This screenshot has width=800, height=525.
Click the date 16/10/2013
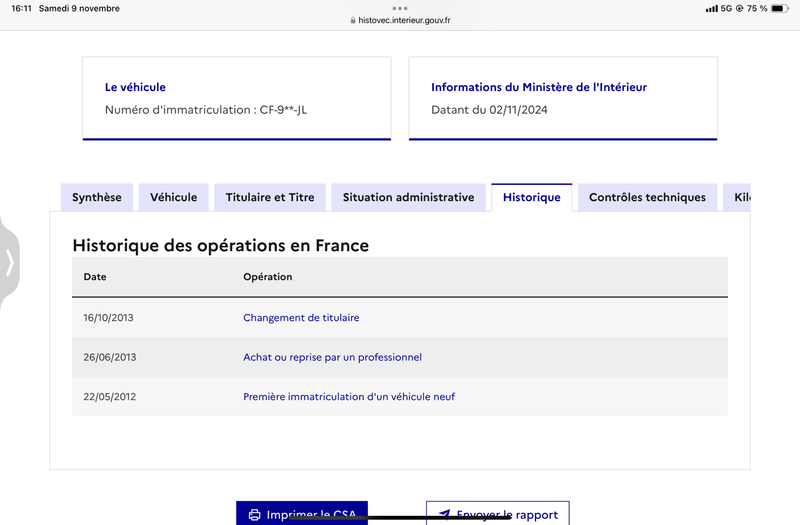[x=108, y=317]
